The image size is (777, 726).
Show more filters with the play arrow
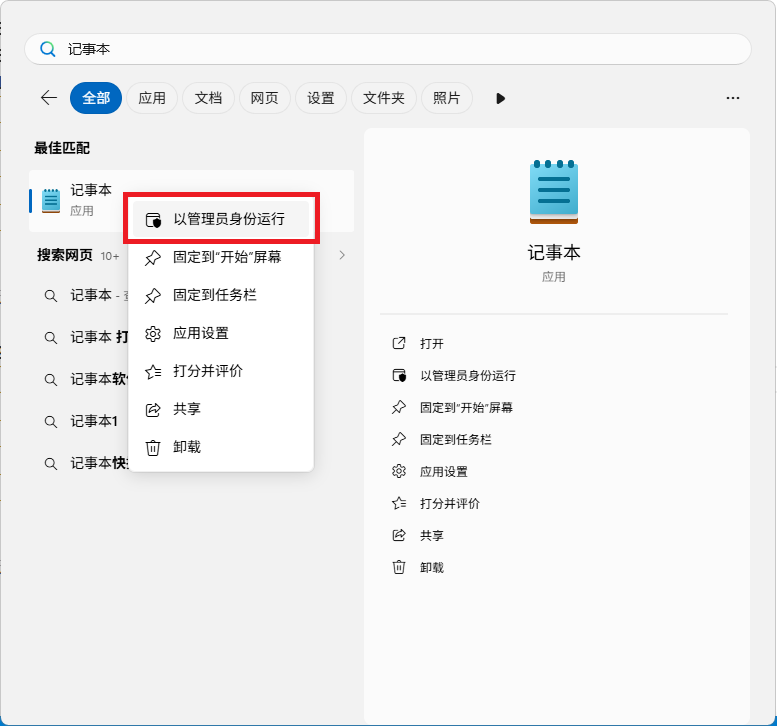click(x=500, y=98)
